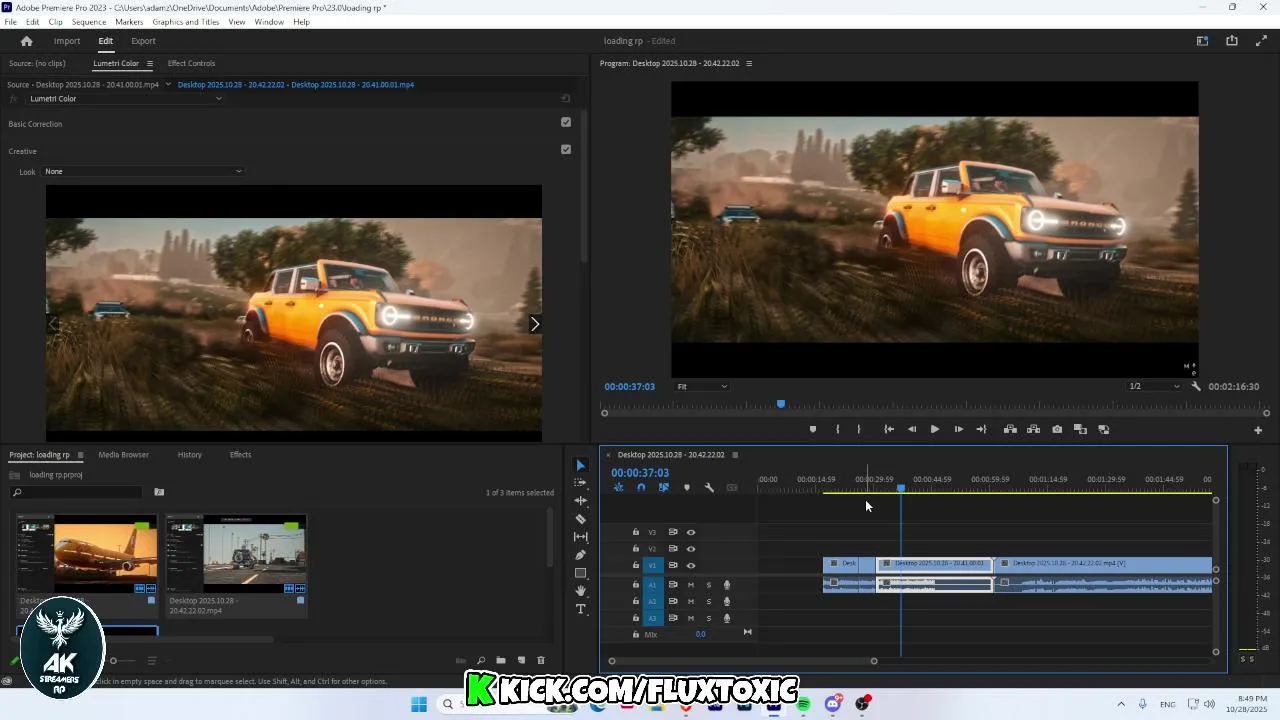
Task: Switch to the Media Browser tab
Action: pos(123,455)
